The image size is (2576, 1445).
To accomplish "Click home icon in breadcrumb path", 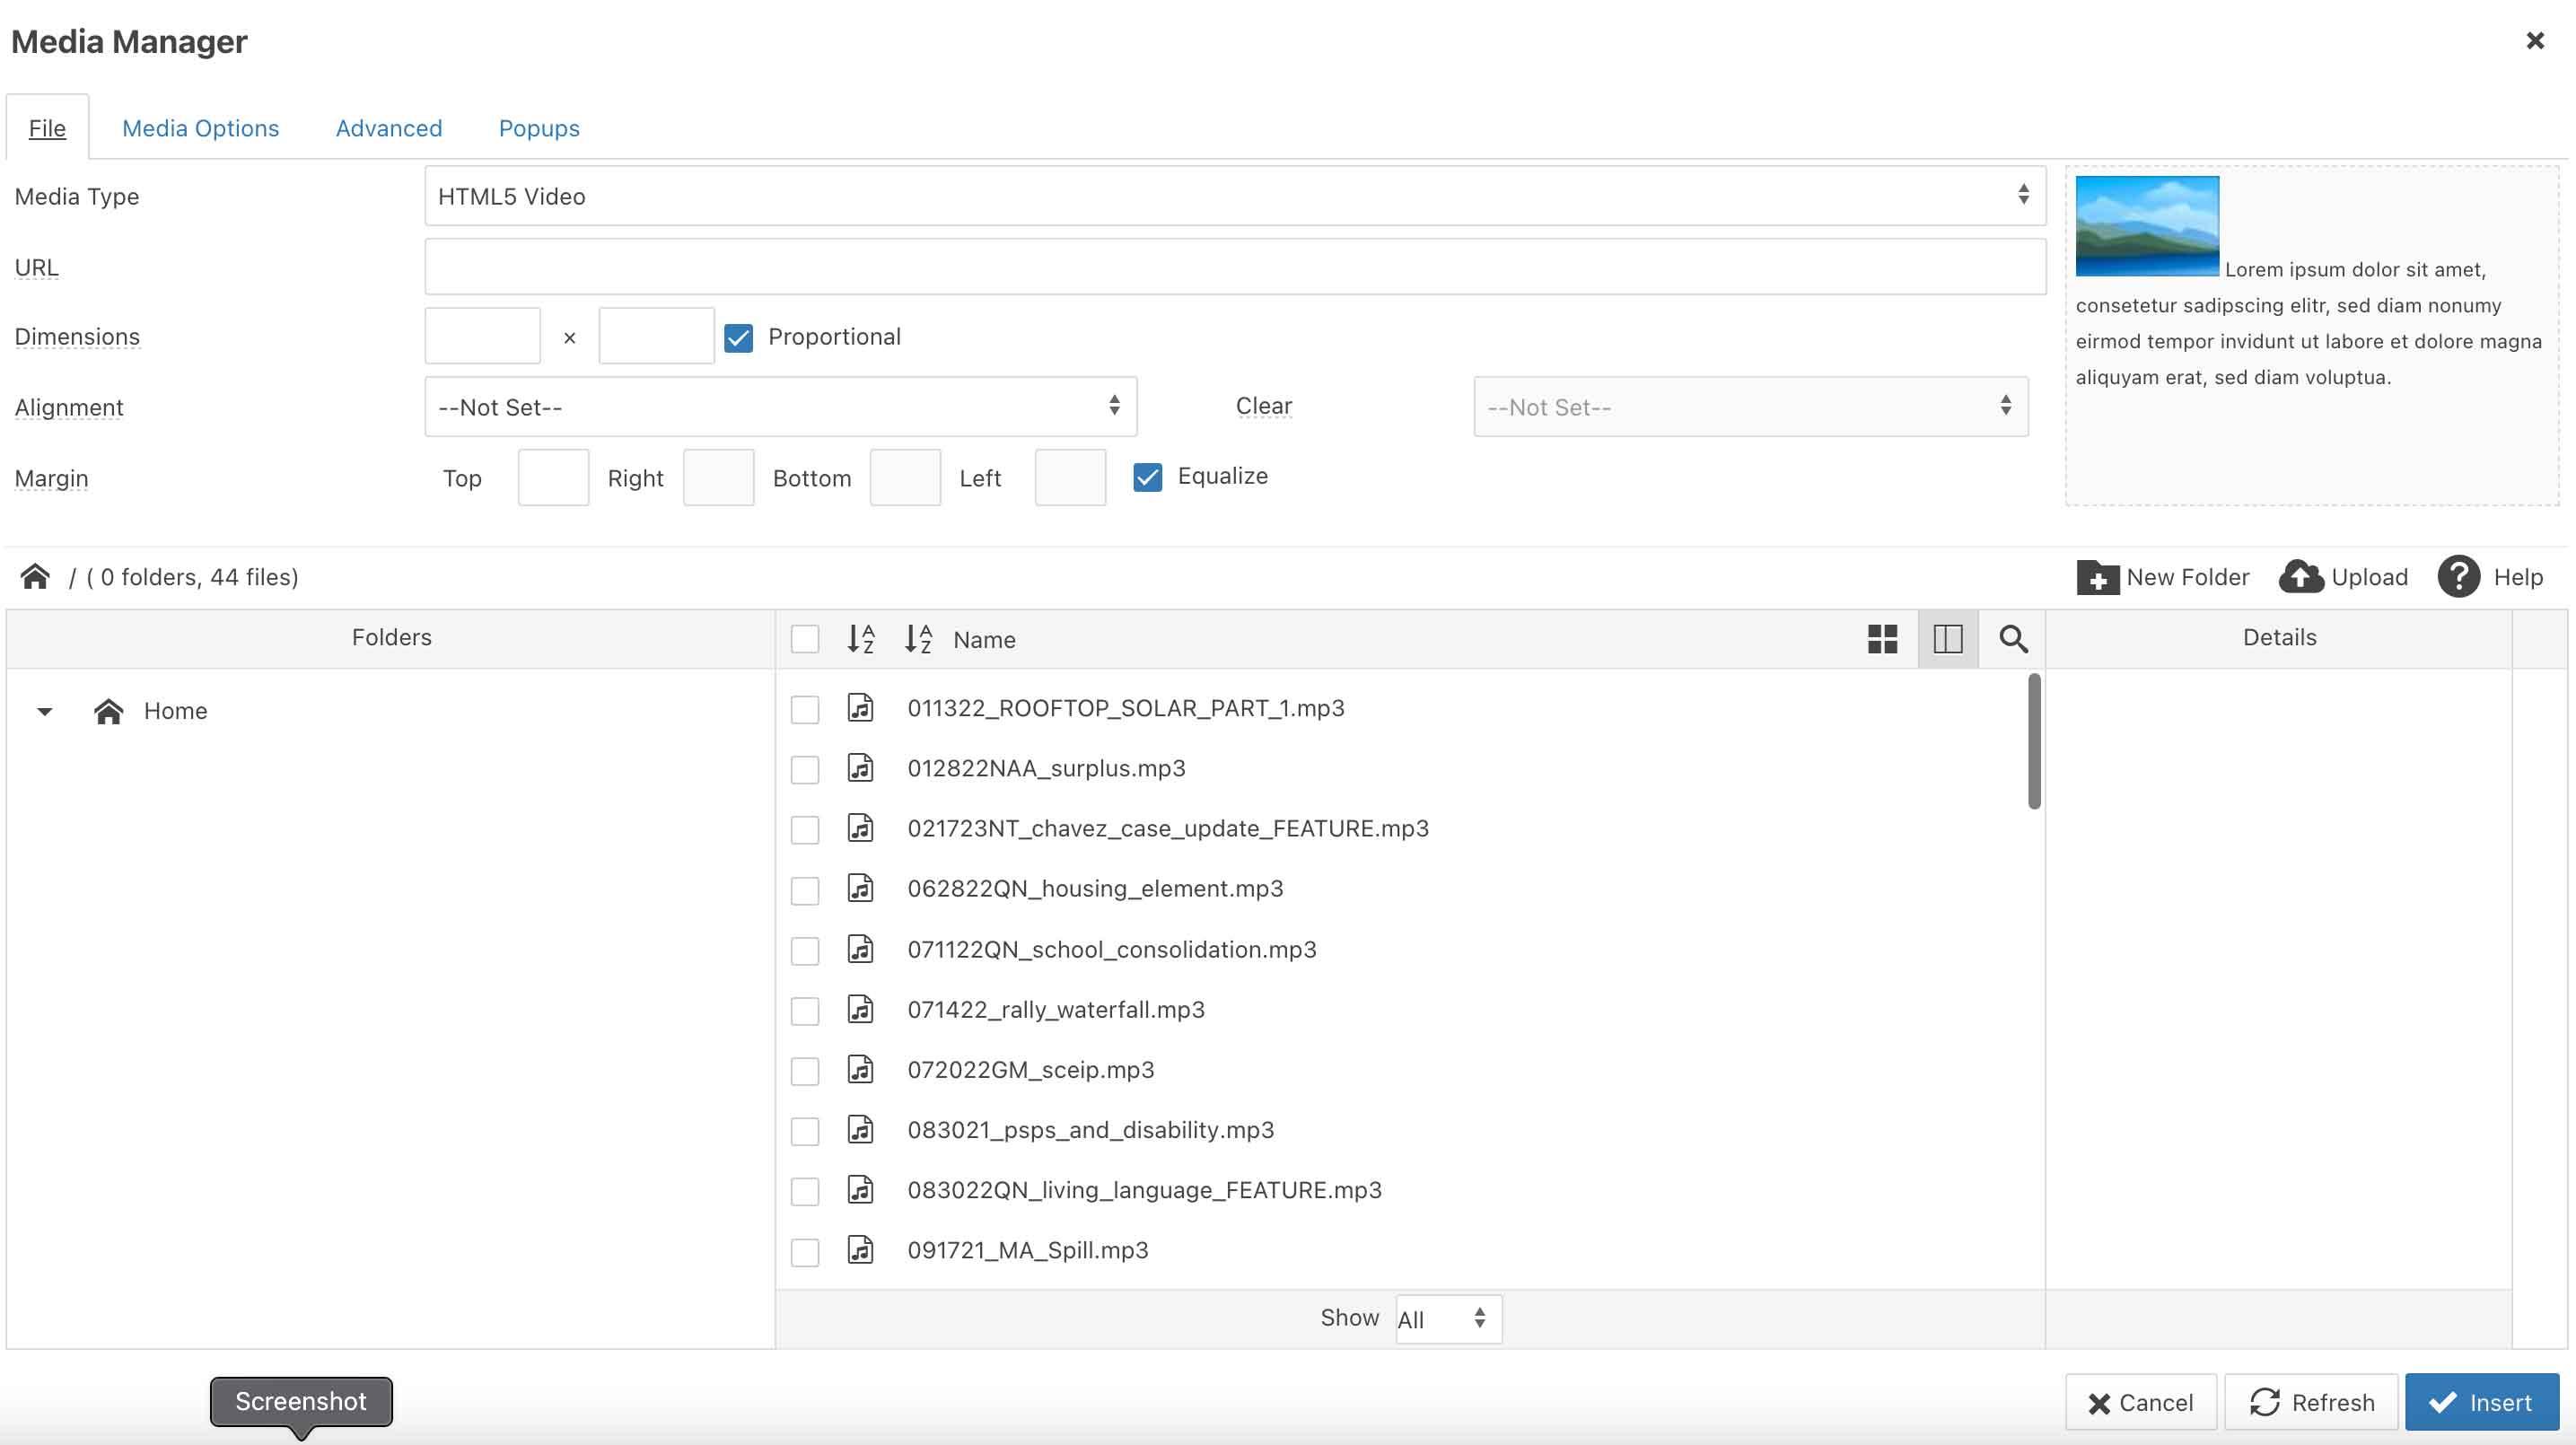I will point(36,577).
